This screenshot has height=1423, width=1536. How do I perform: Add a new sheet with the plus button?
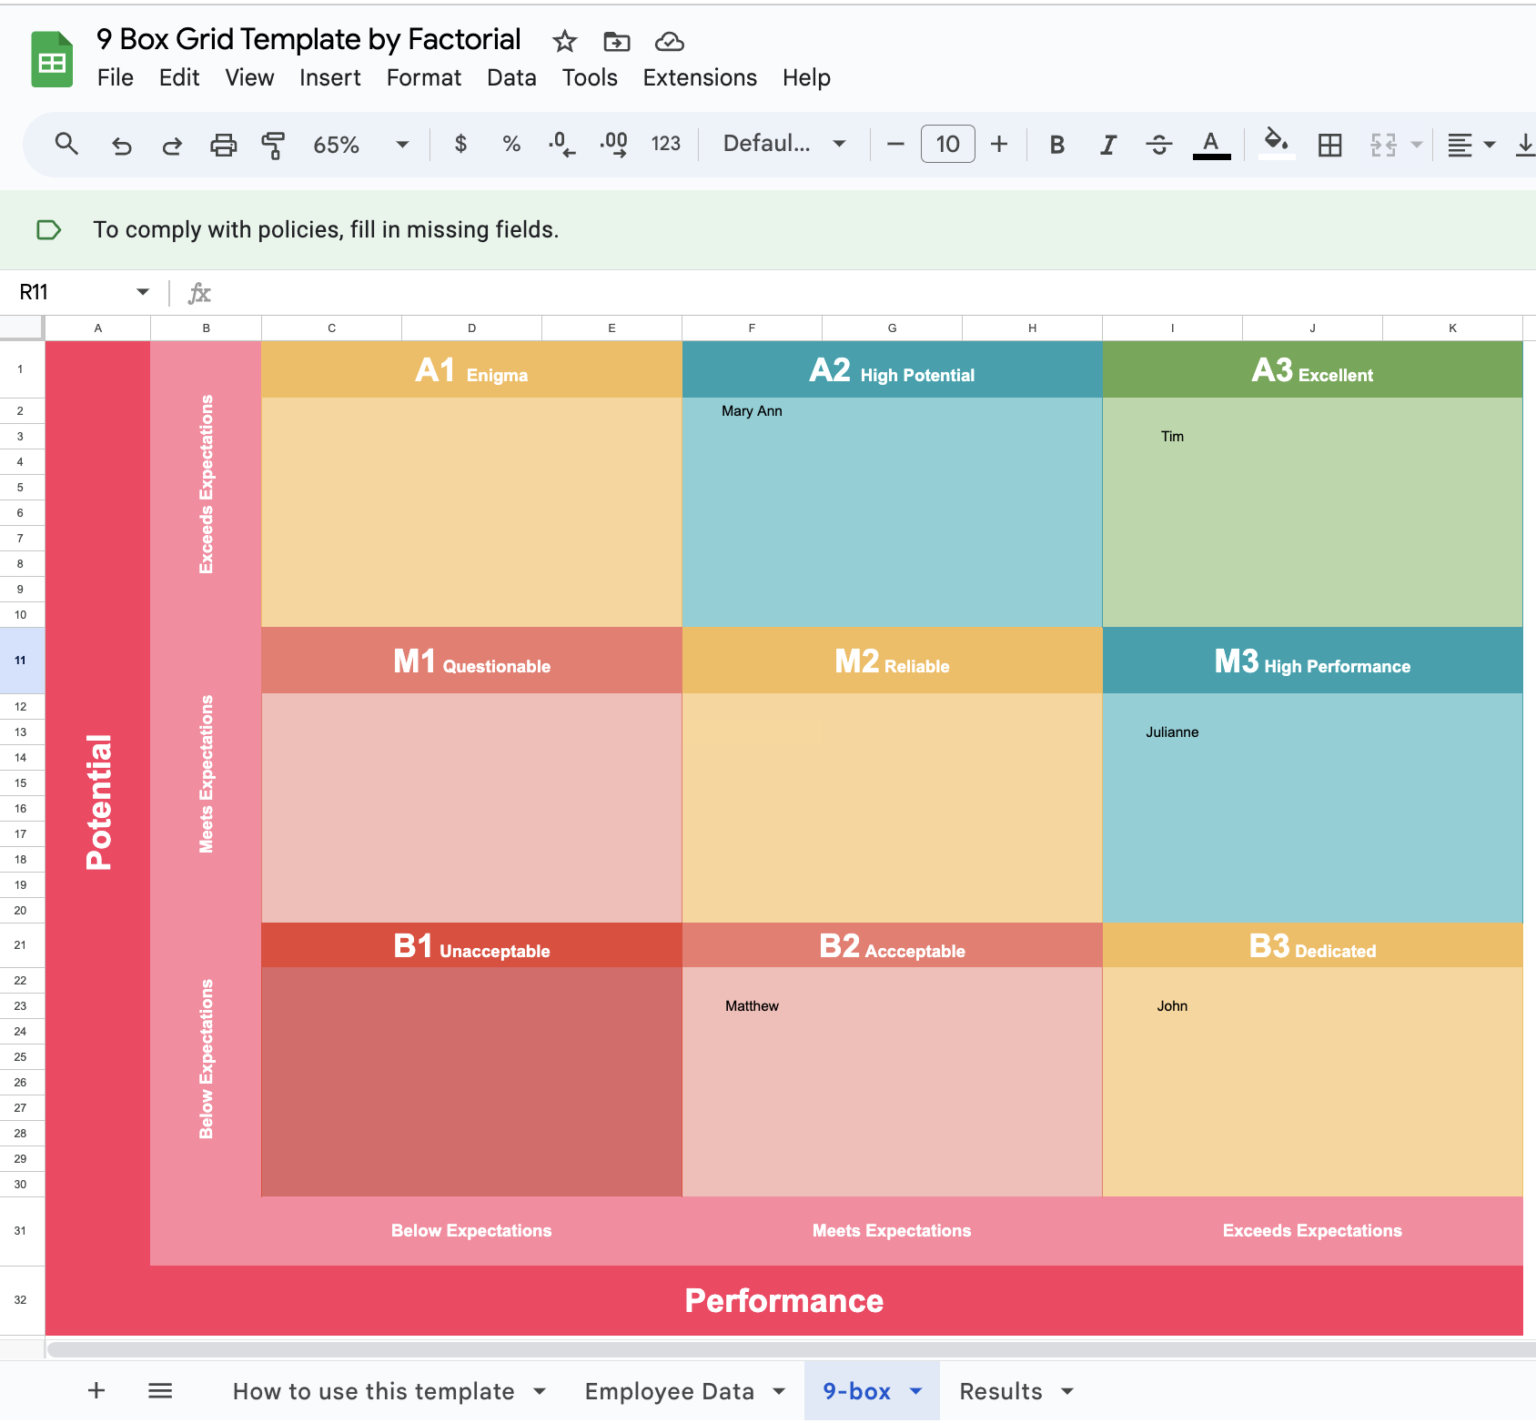96,1390
